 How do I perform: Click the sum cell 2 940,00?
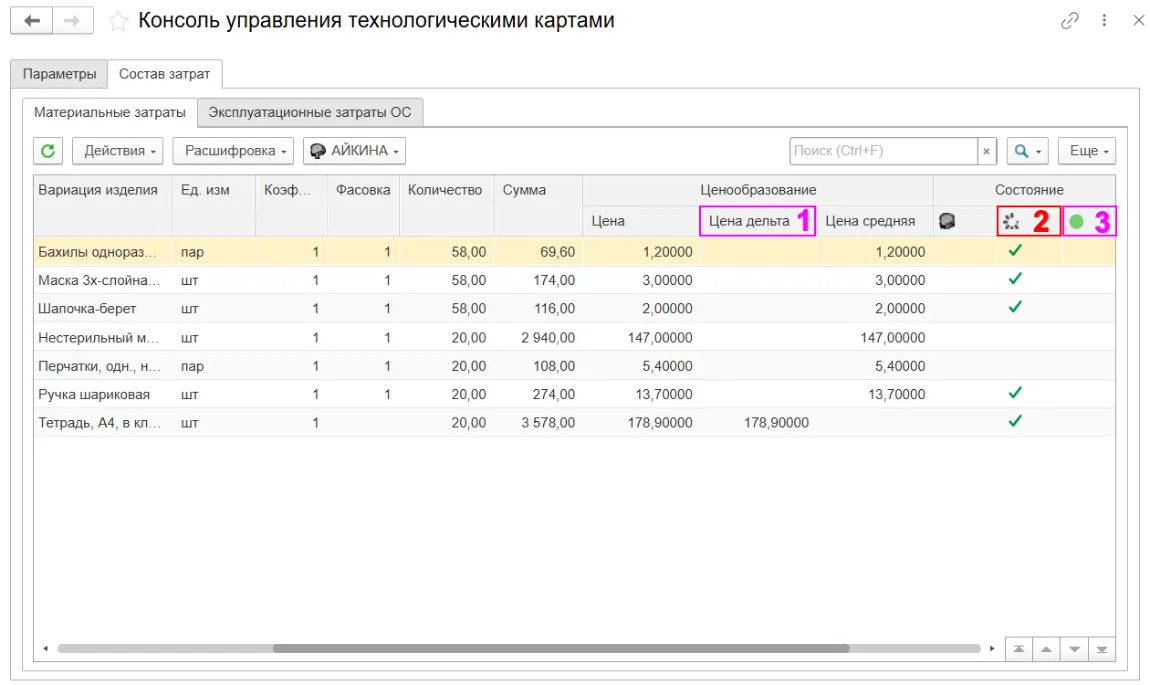(548, 337)
